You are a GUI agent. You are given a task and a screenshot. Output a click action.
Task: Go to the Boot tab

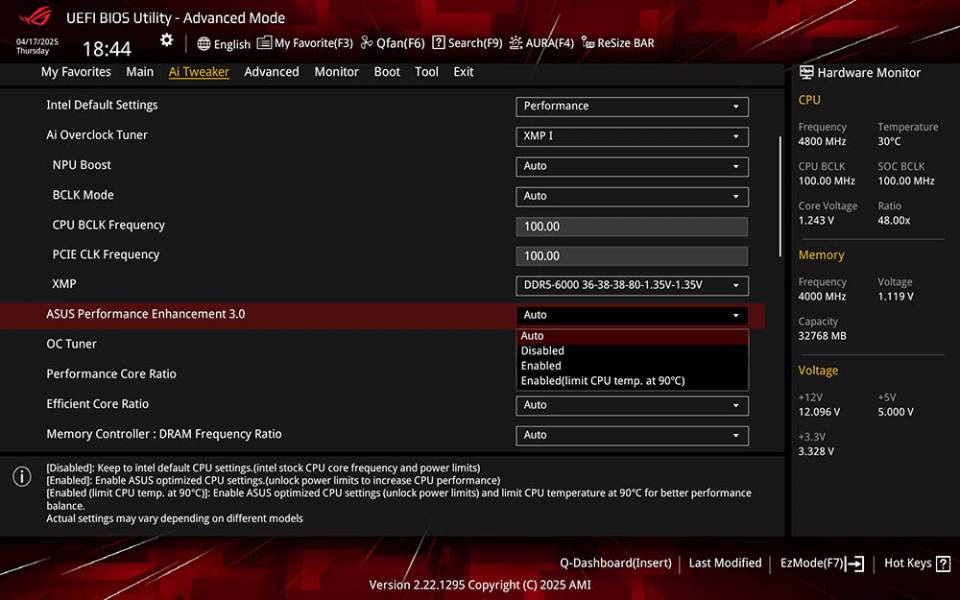tap(387, 72)
